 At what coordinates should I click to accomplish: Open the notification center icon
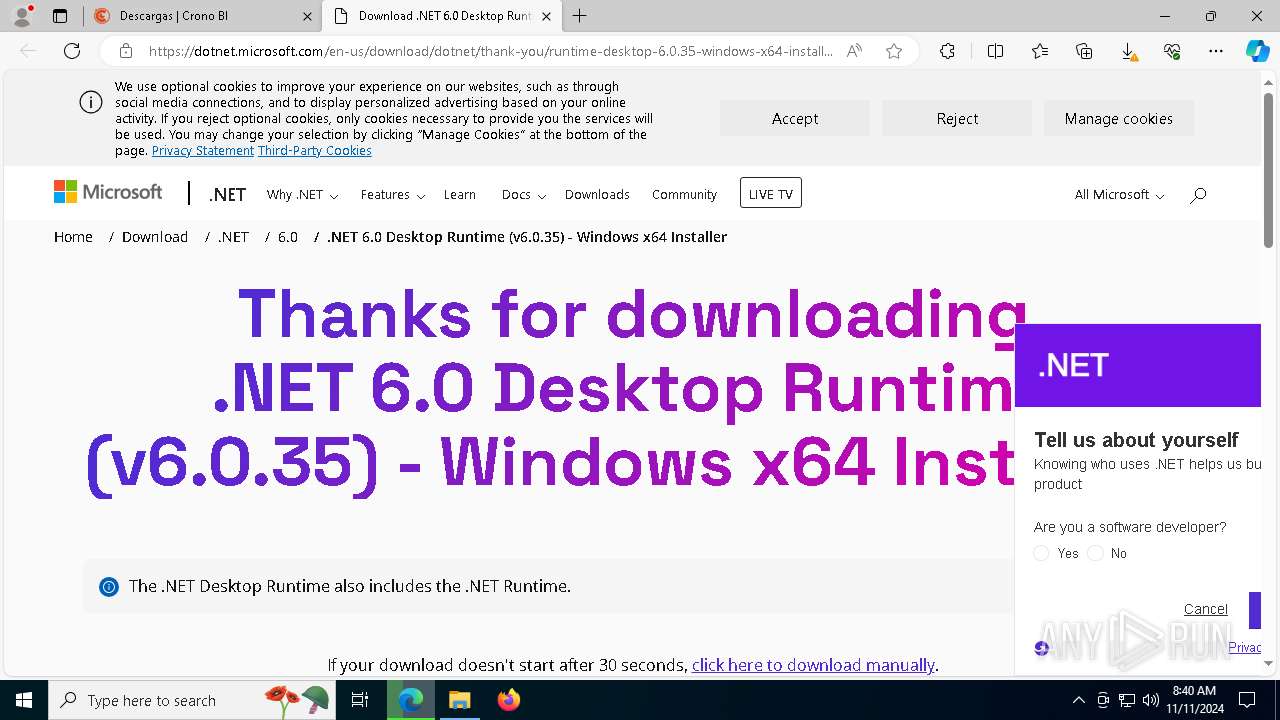tap(1247, 700)
